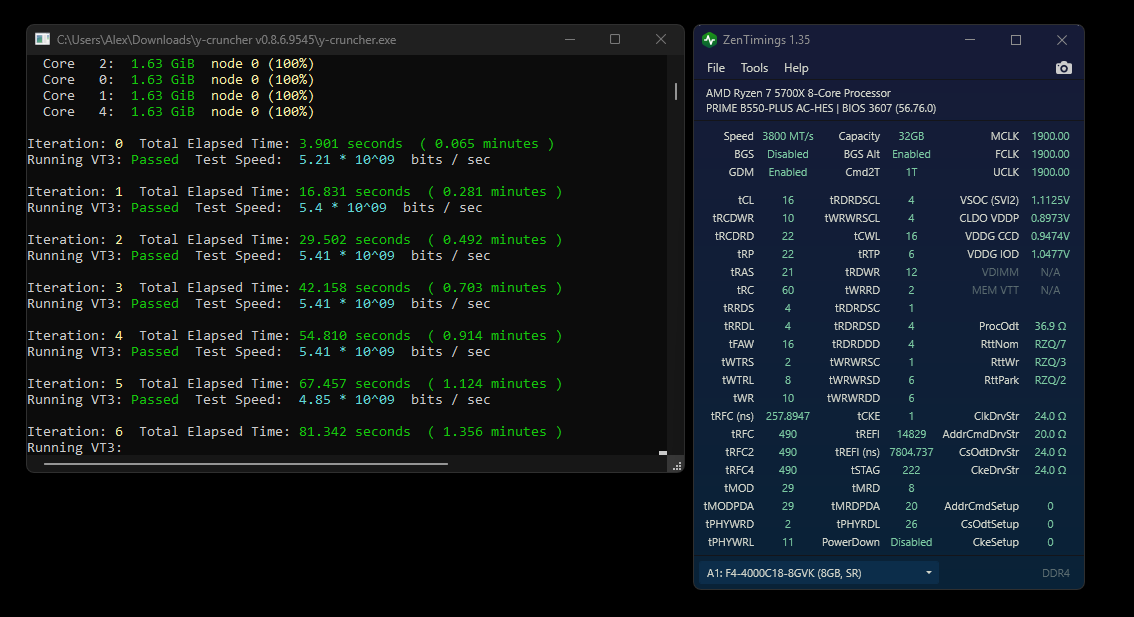Viewport: 1134px width, 617px height.
Task: Click the tRFC4 timing label
Action: click(739, 470)
